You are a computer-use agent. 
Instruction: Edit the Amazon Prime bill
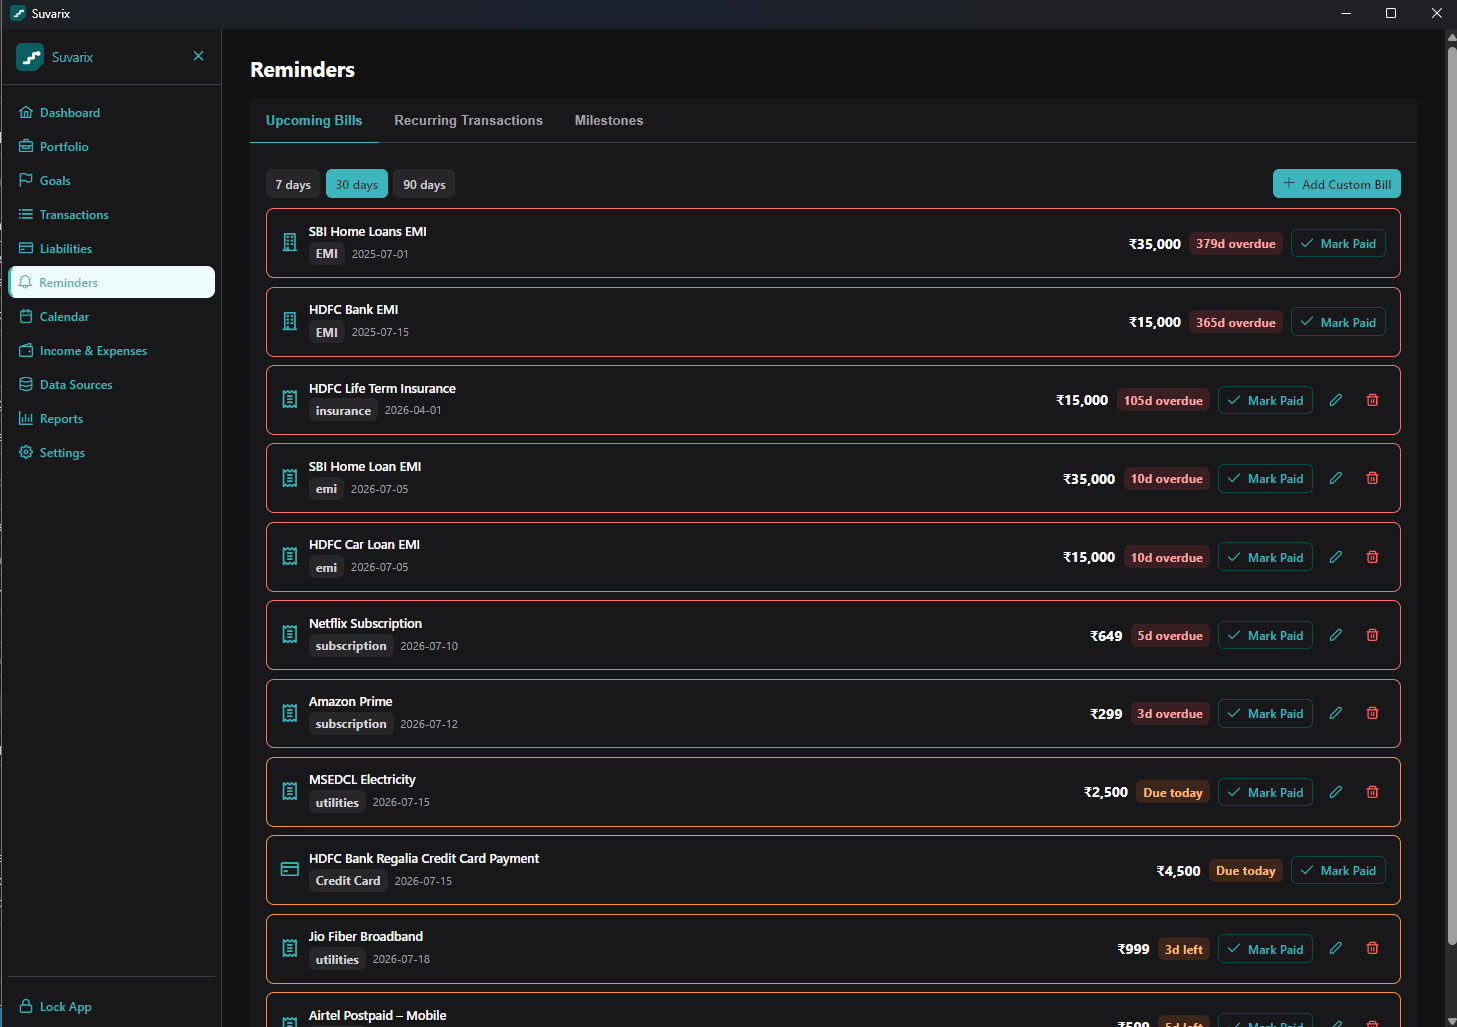1335,713
